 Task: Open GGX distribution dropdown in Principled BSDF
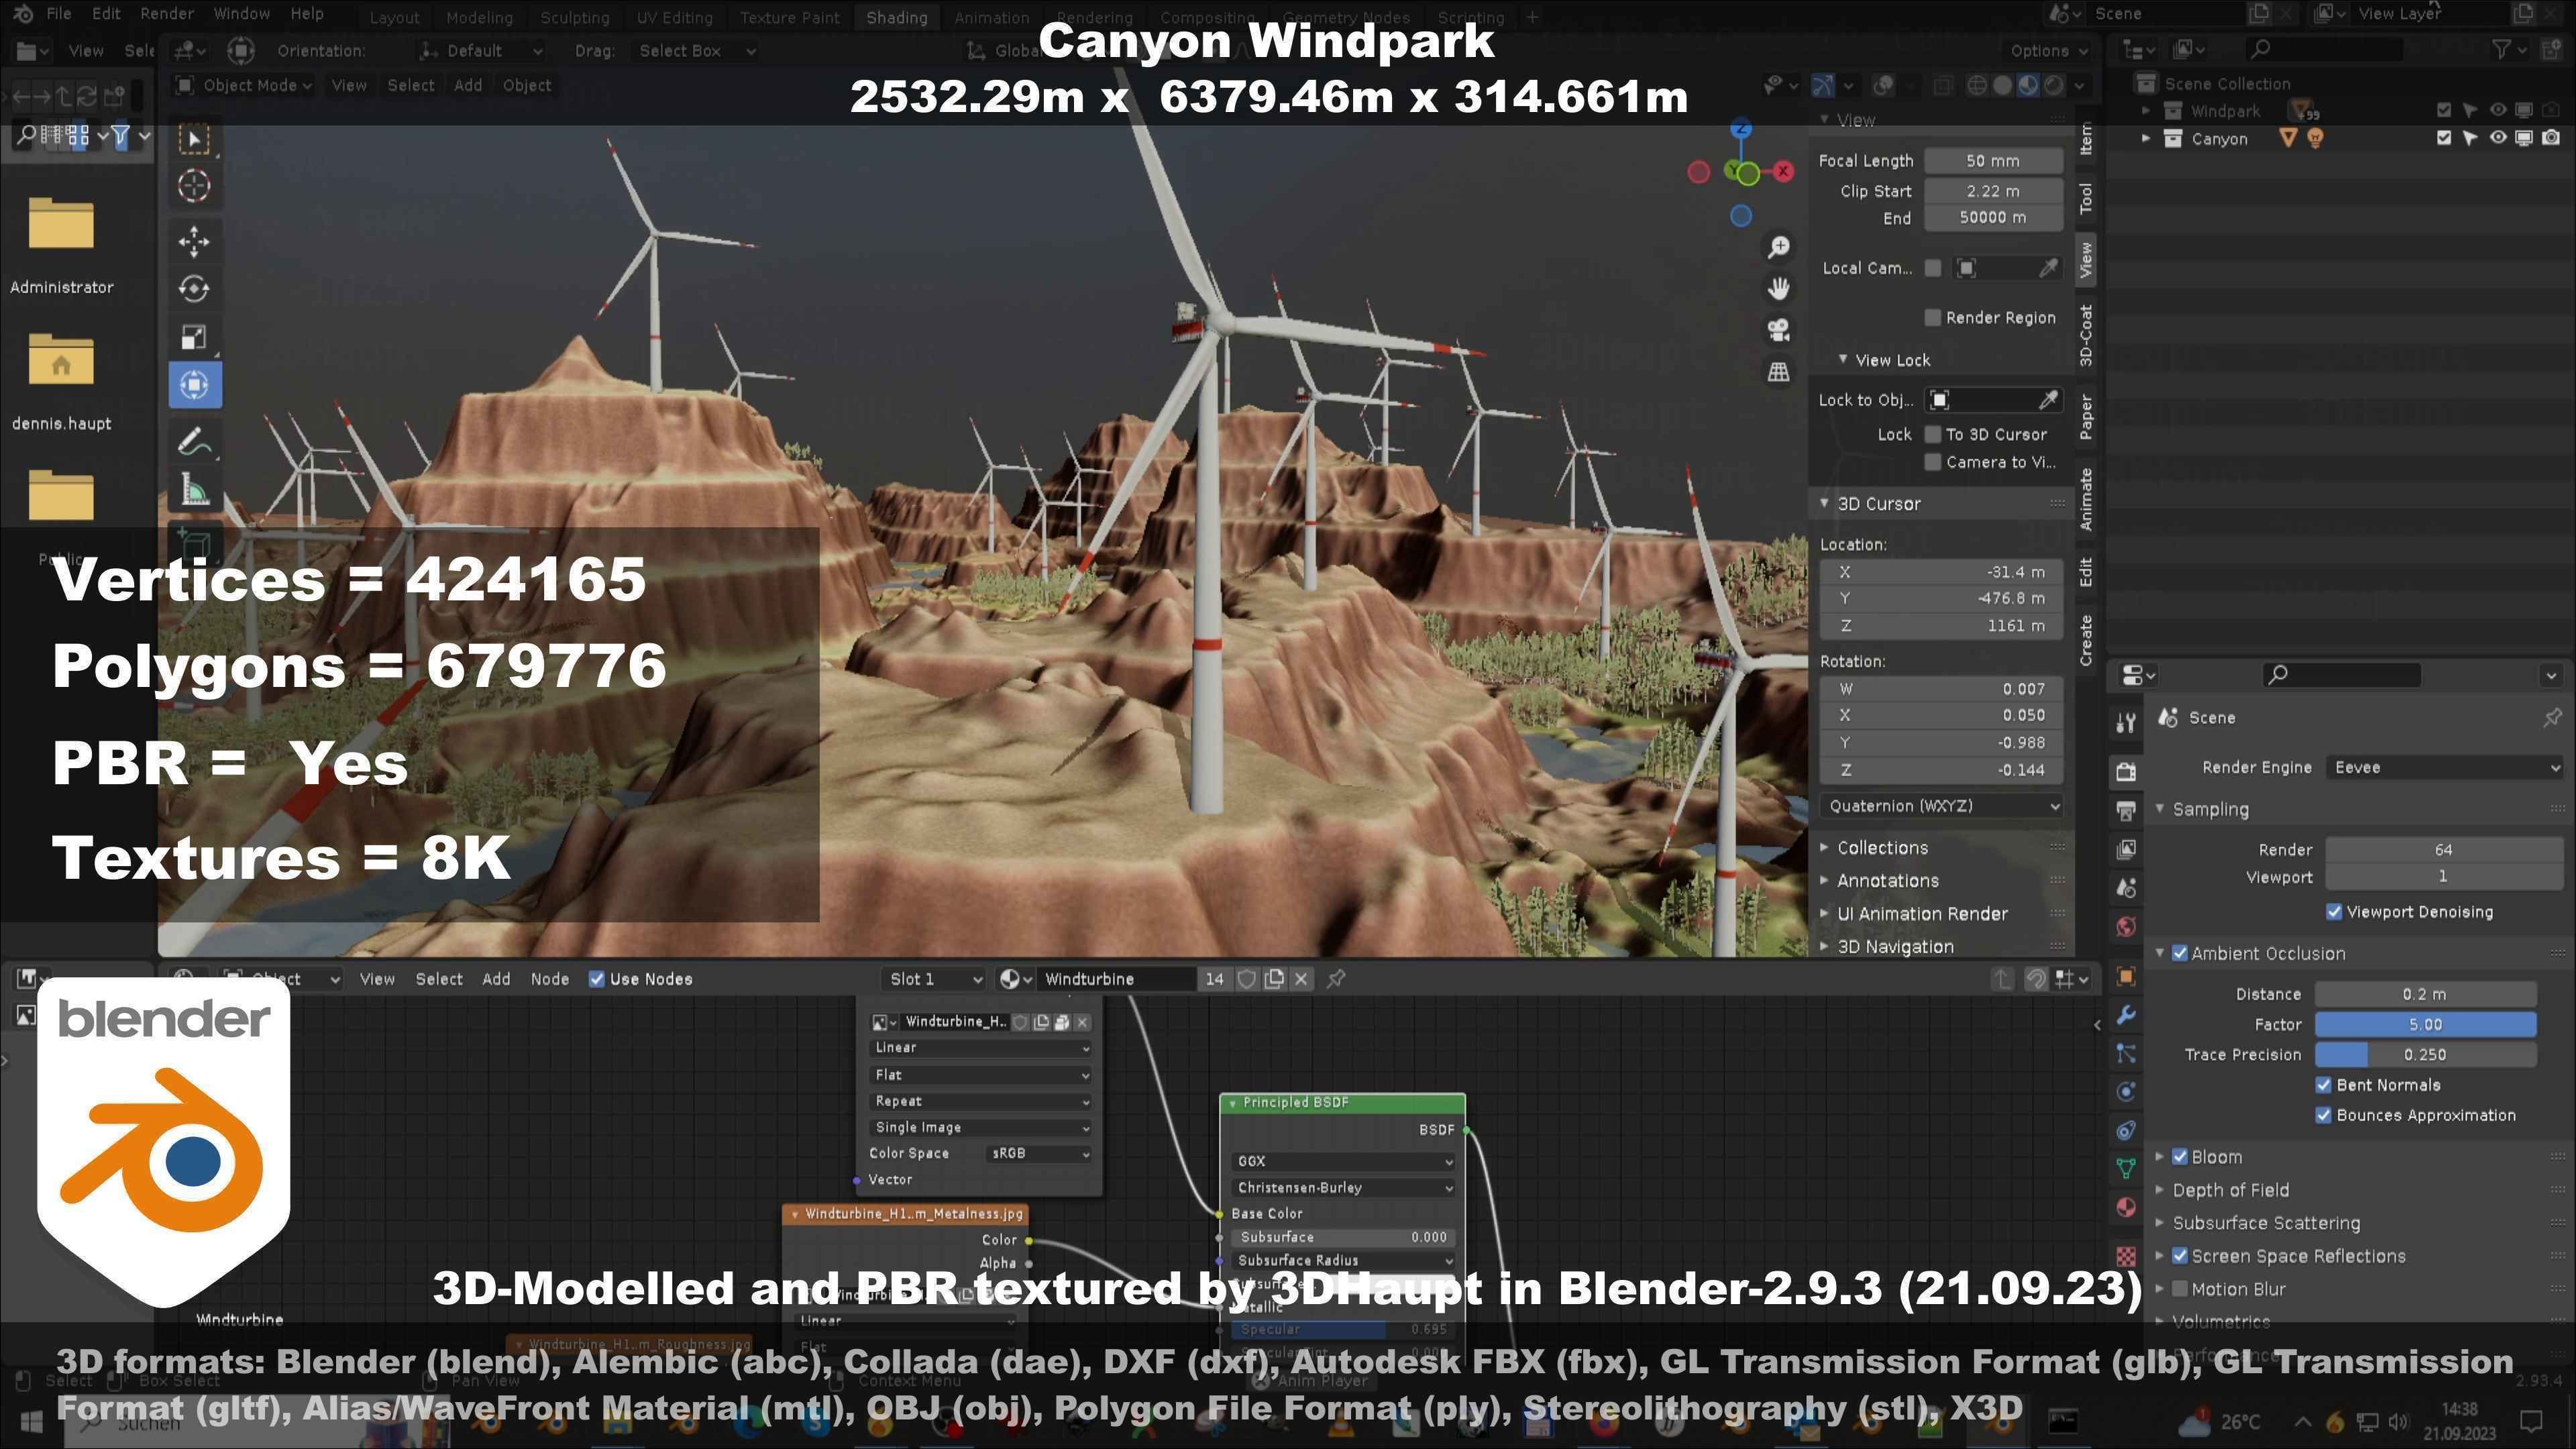tap(1343, 1161)
